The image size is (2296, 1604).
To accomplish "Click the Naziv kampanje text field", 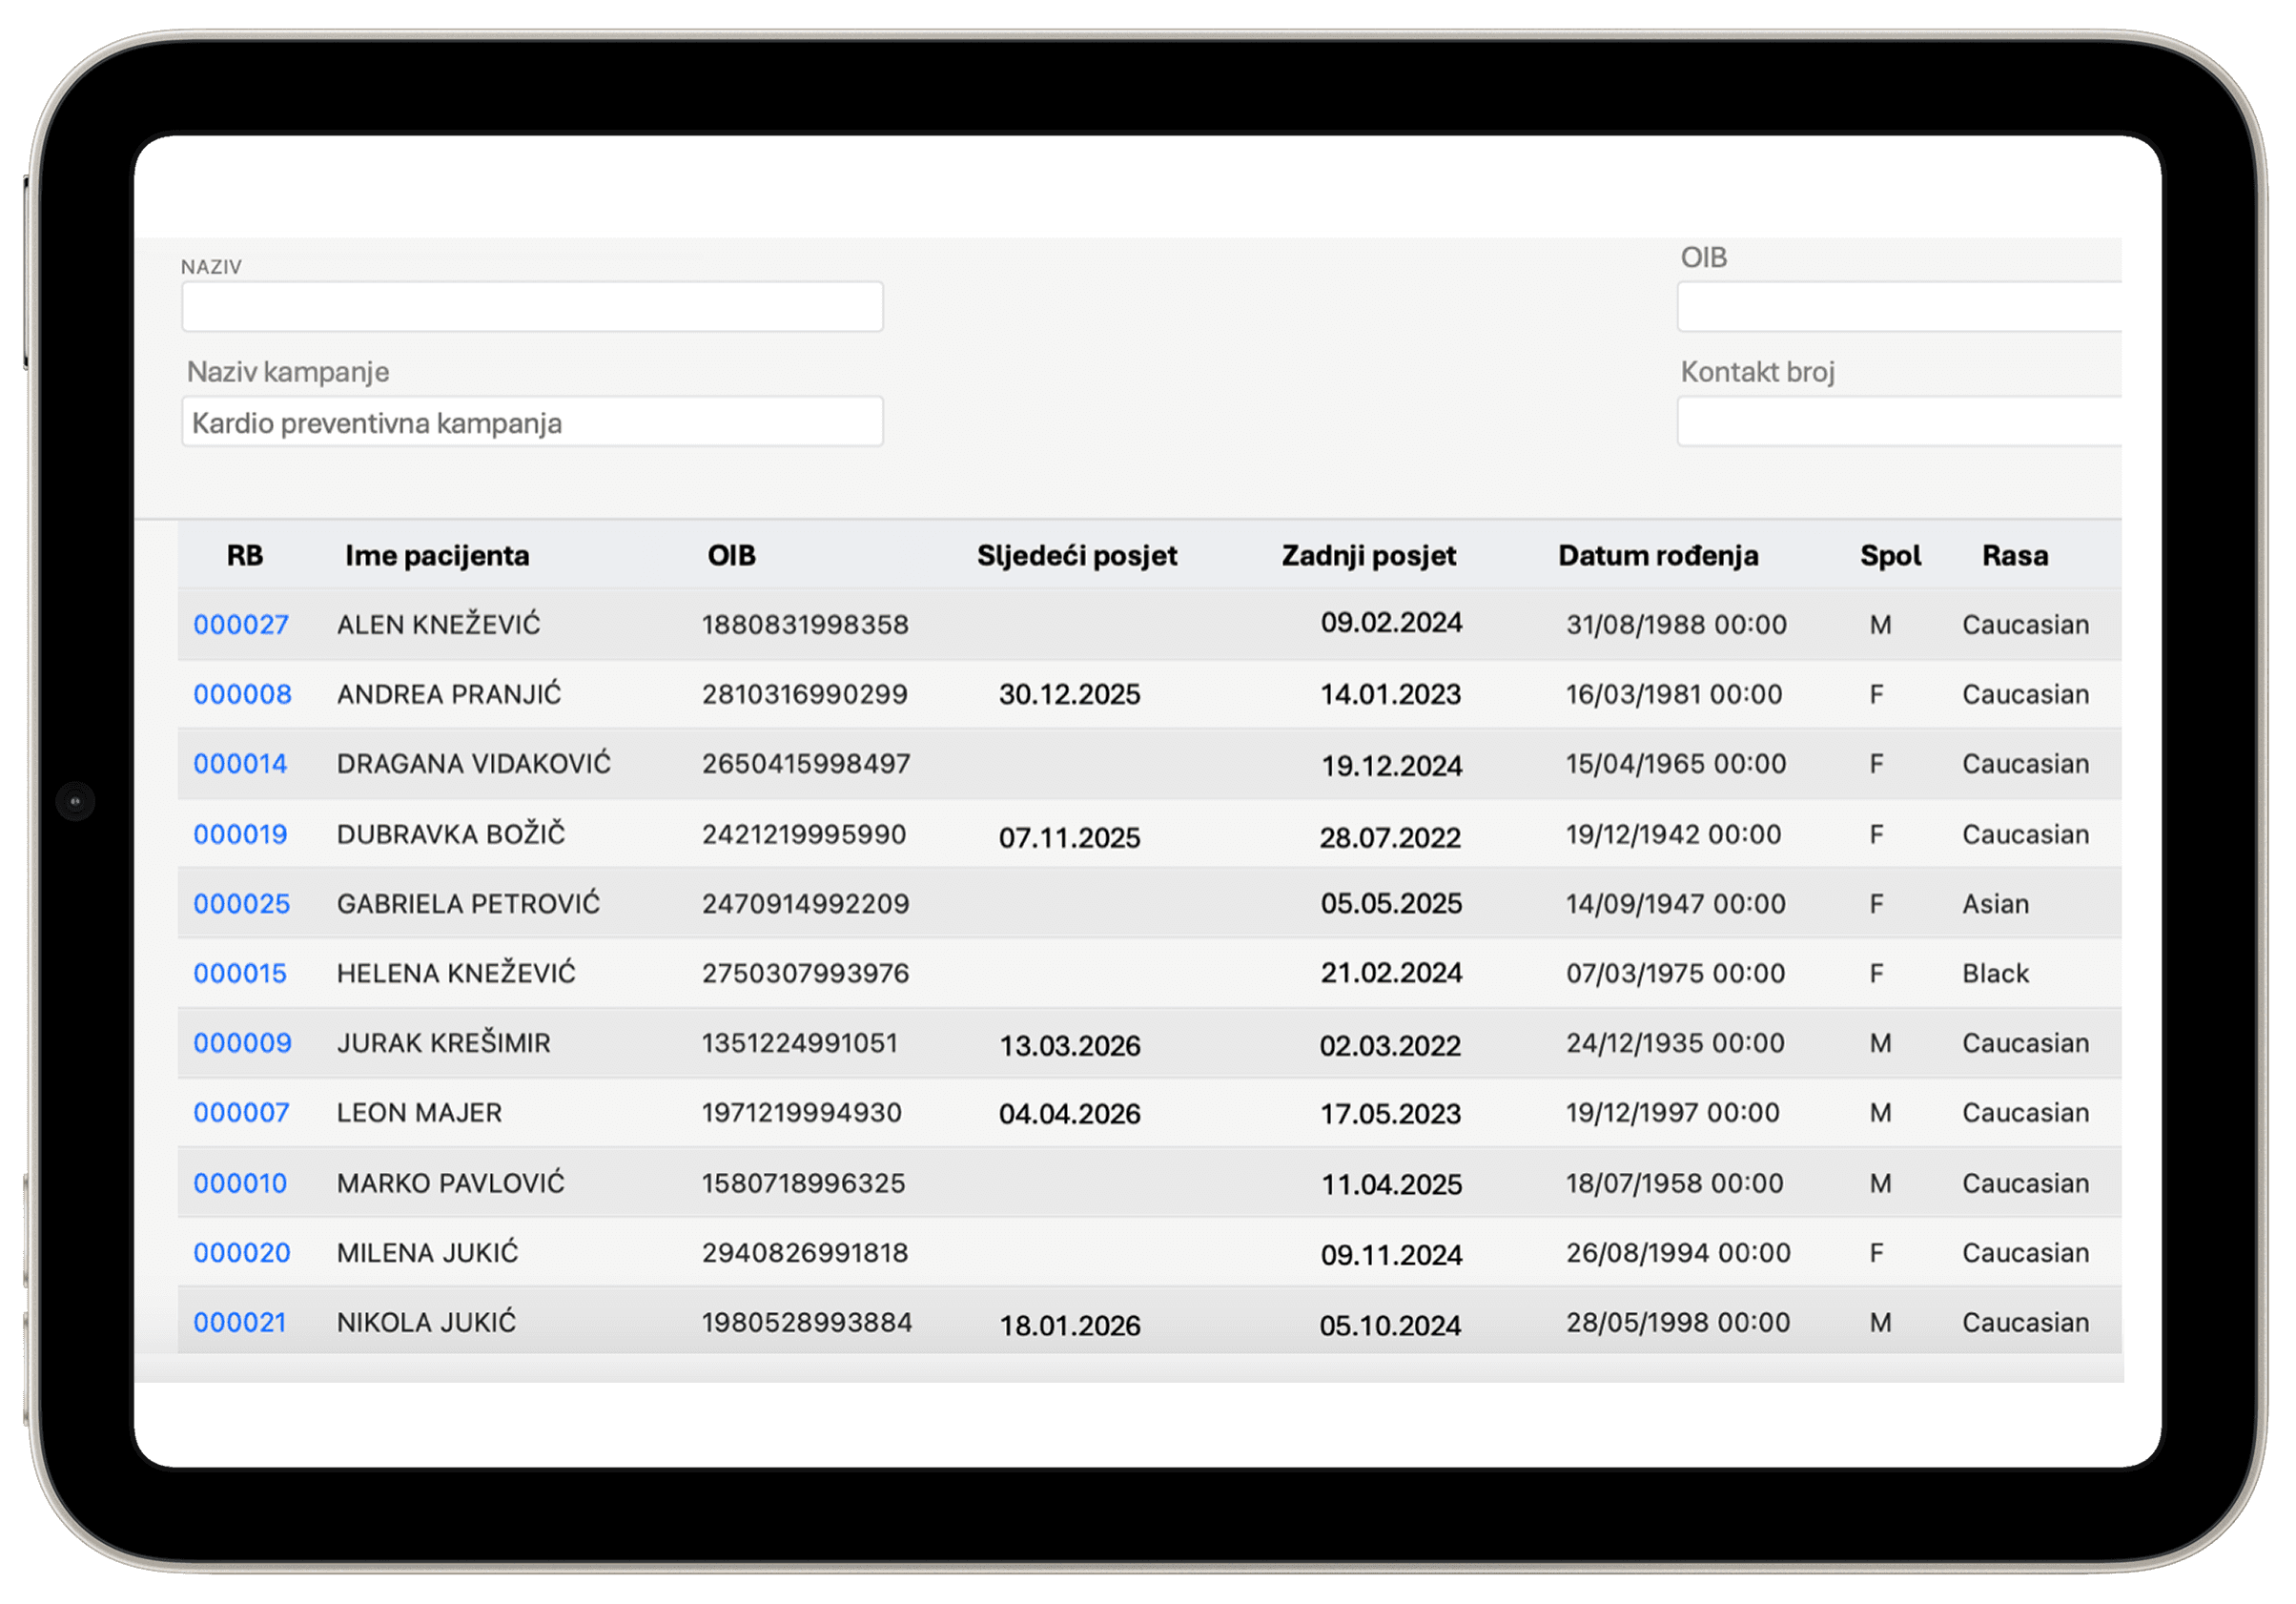I will pos(532,422).
